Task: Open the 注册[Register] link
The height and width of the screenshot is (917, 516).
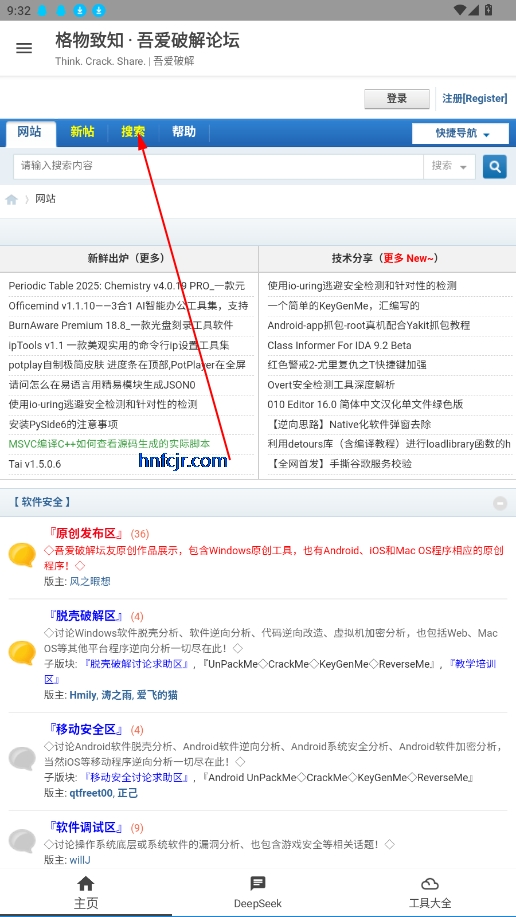Action: click(x=474, y=98)
